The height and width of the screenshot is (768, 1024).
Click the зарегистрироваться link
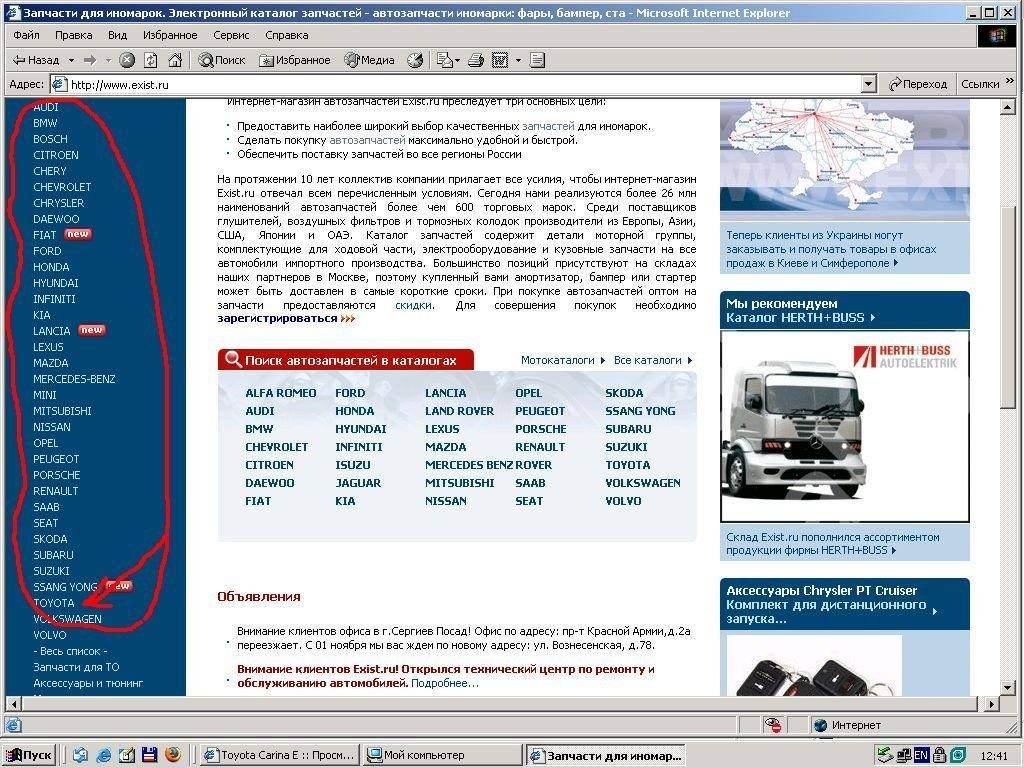coord(277,318)
